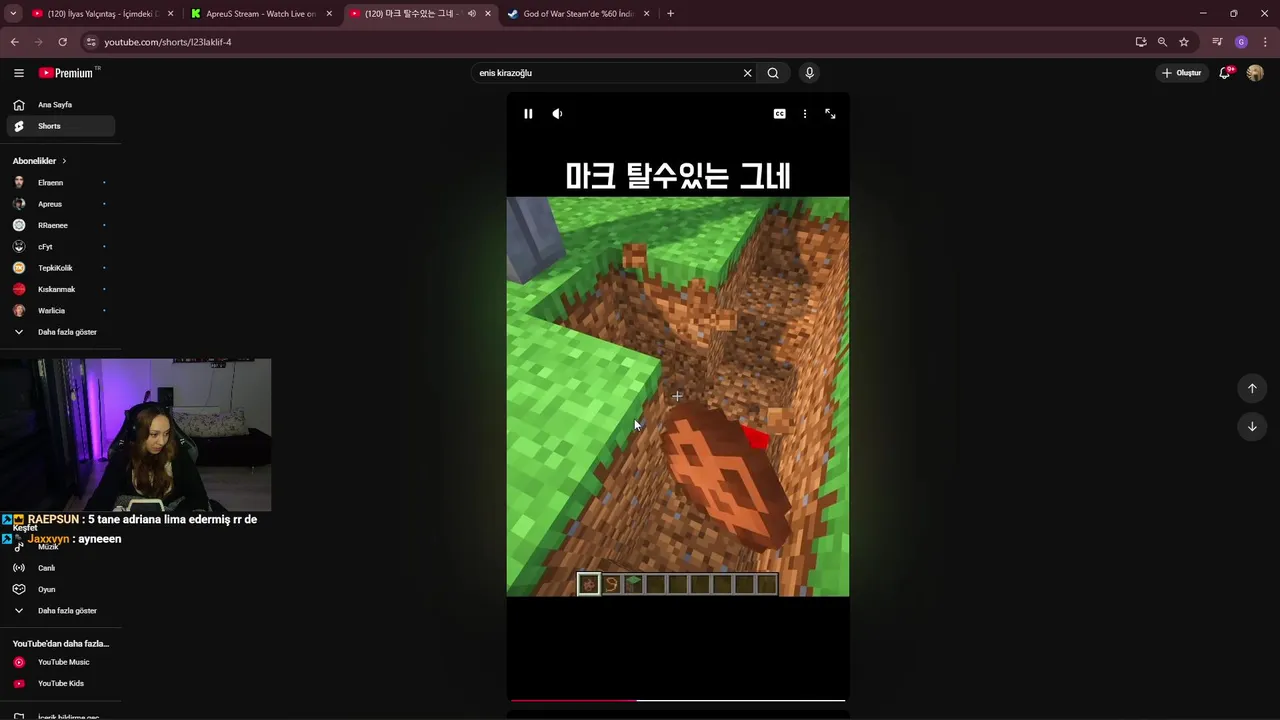
Task: Go to Ana Sayfa in sidebar
Action: (60, 105)
